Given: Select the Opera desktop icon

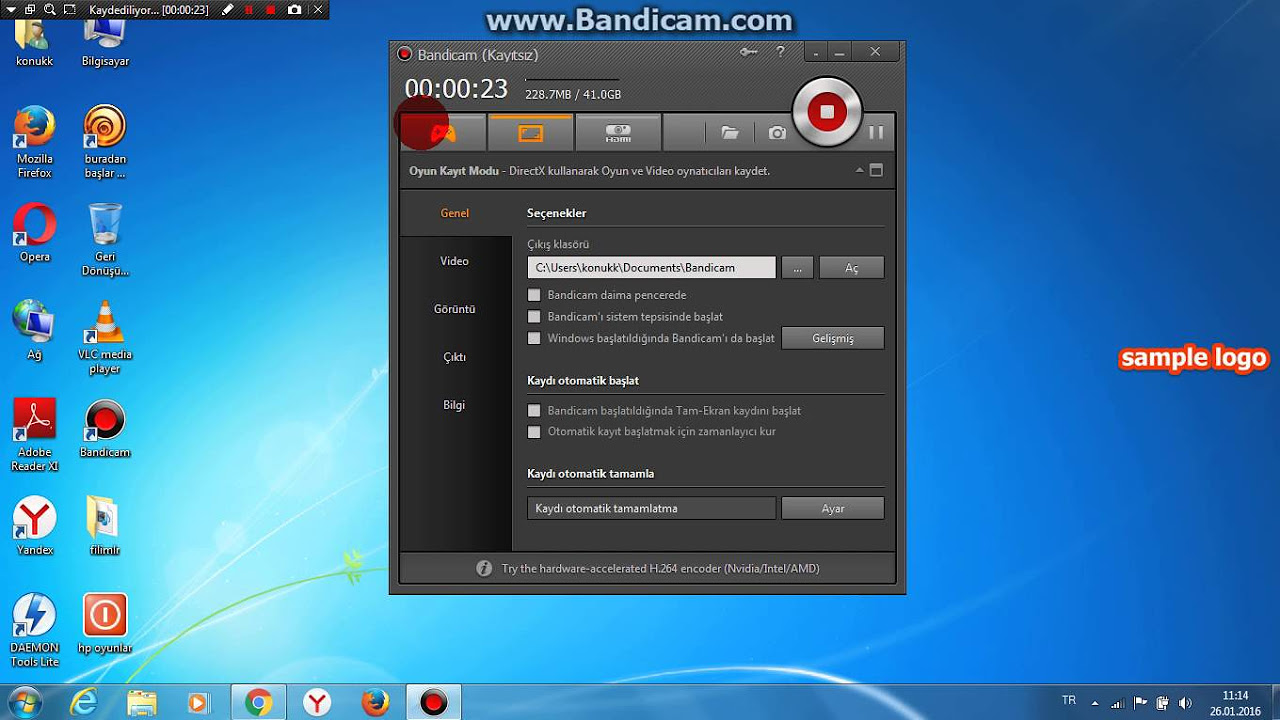Looking at the screenshot, I should (34, 233).
